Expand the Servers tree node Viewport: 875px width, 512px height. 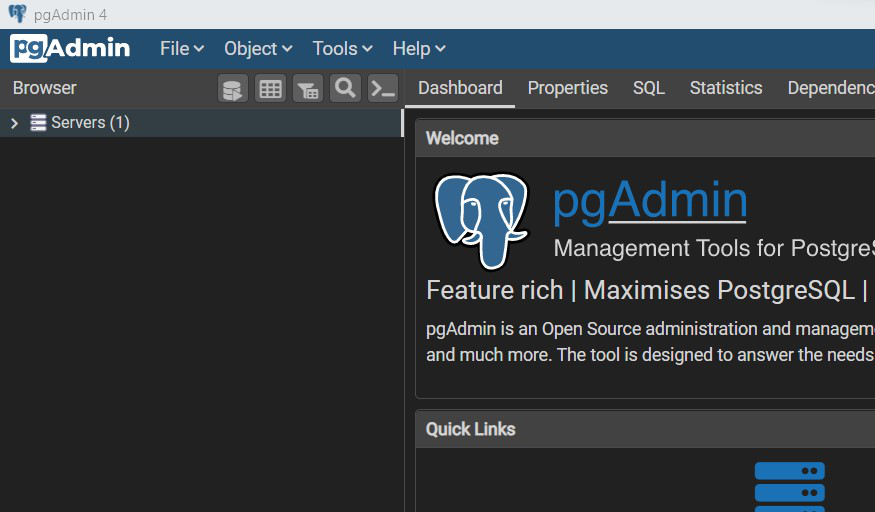[14, 123]
